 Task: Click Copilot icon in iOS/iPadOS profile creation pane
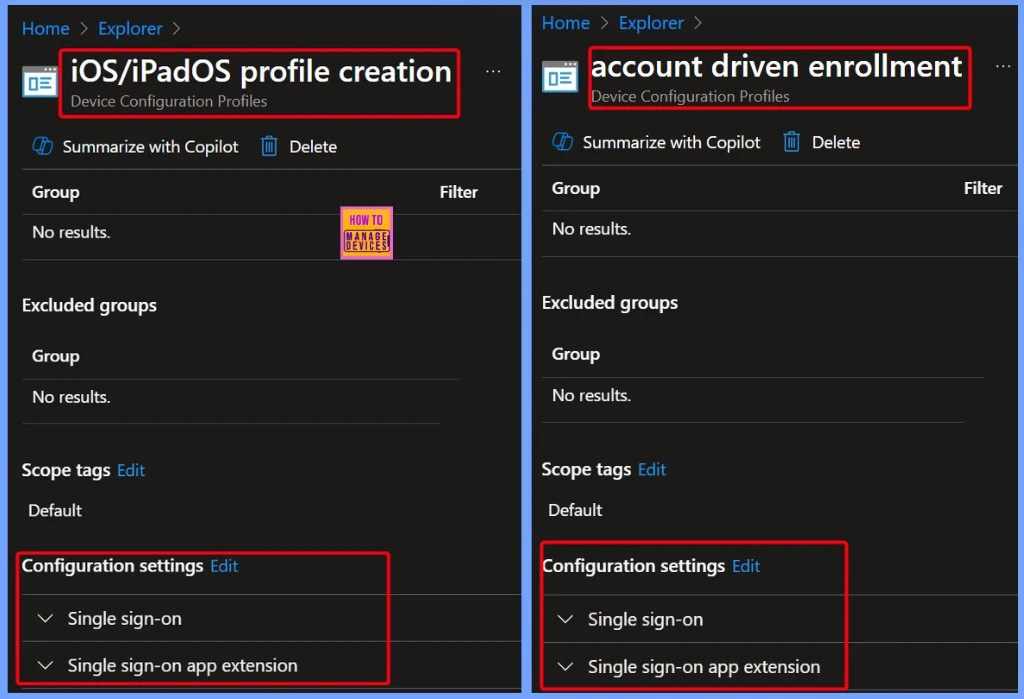[43, 146]
